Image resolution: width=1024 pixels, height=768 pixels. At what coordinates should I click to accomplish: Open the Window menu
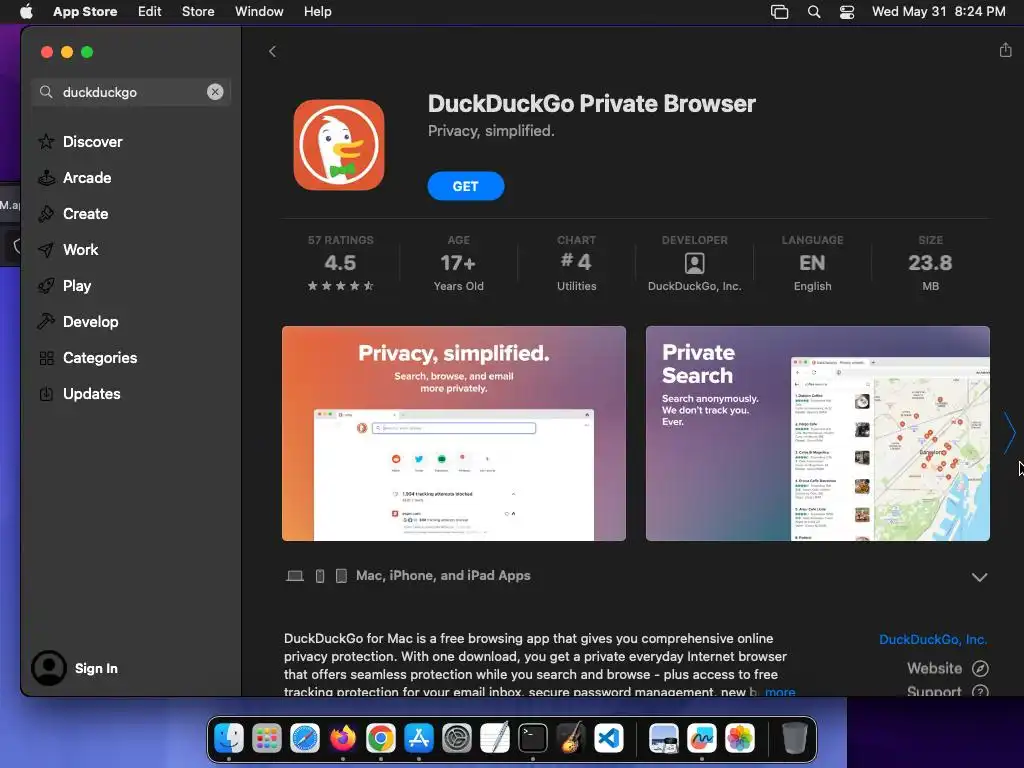259,11
